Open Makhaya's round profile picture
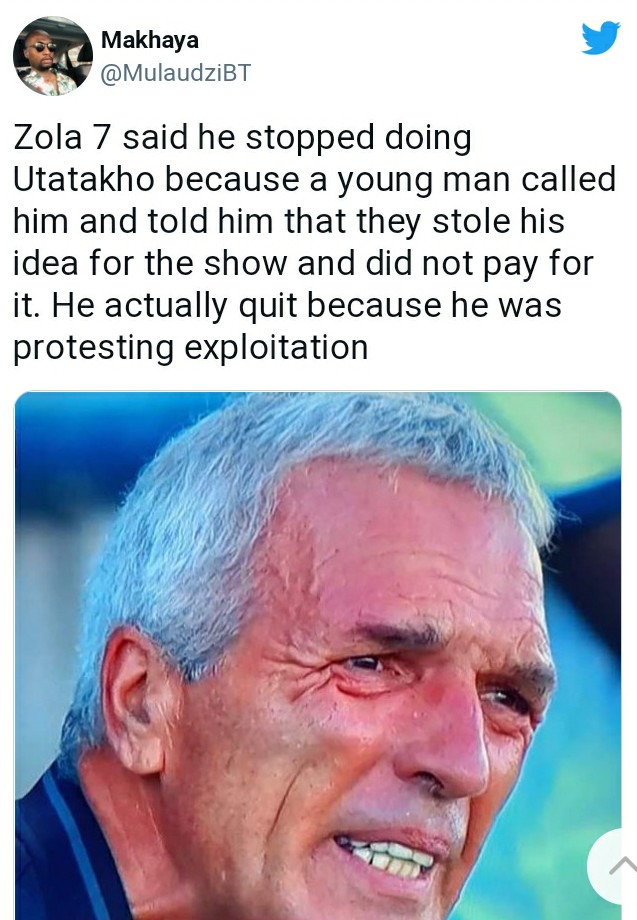This screenshot has width=637, height=920. pos(53,56)
